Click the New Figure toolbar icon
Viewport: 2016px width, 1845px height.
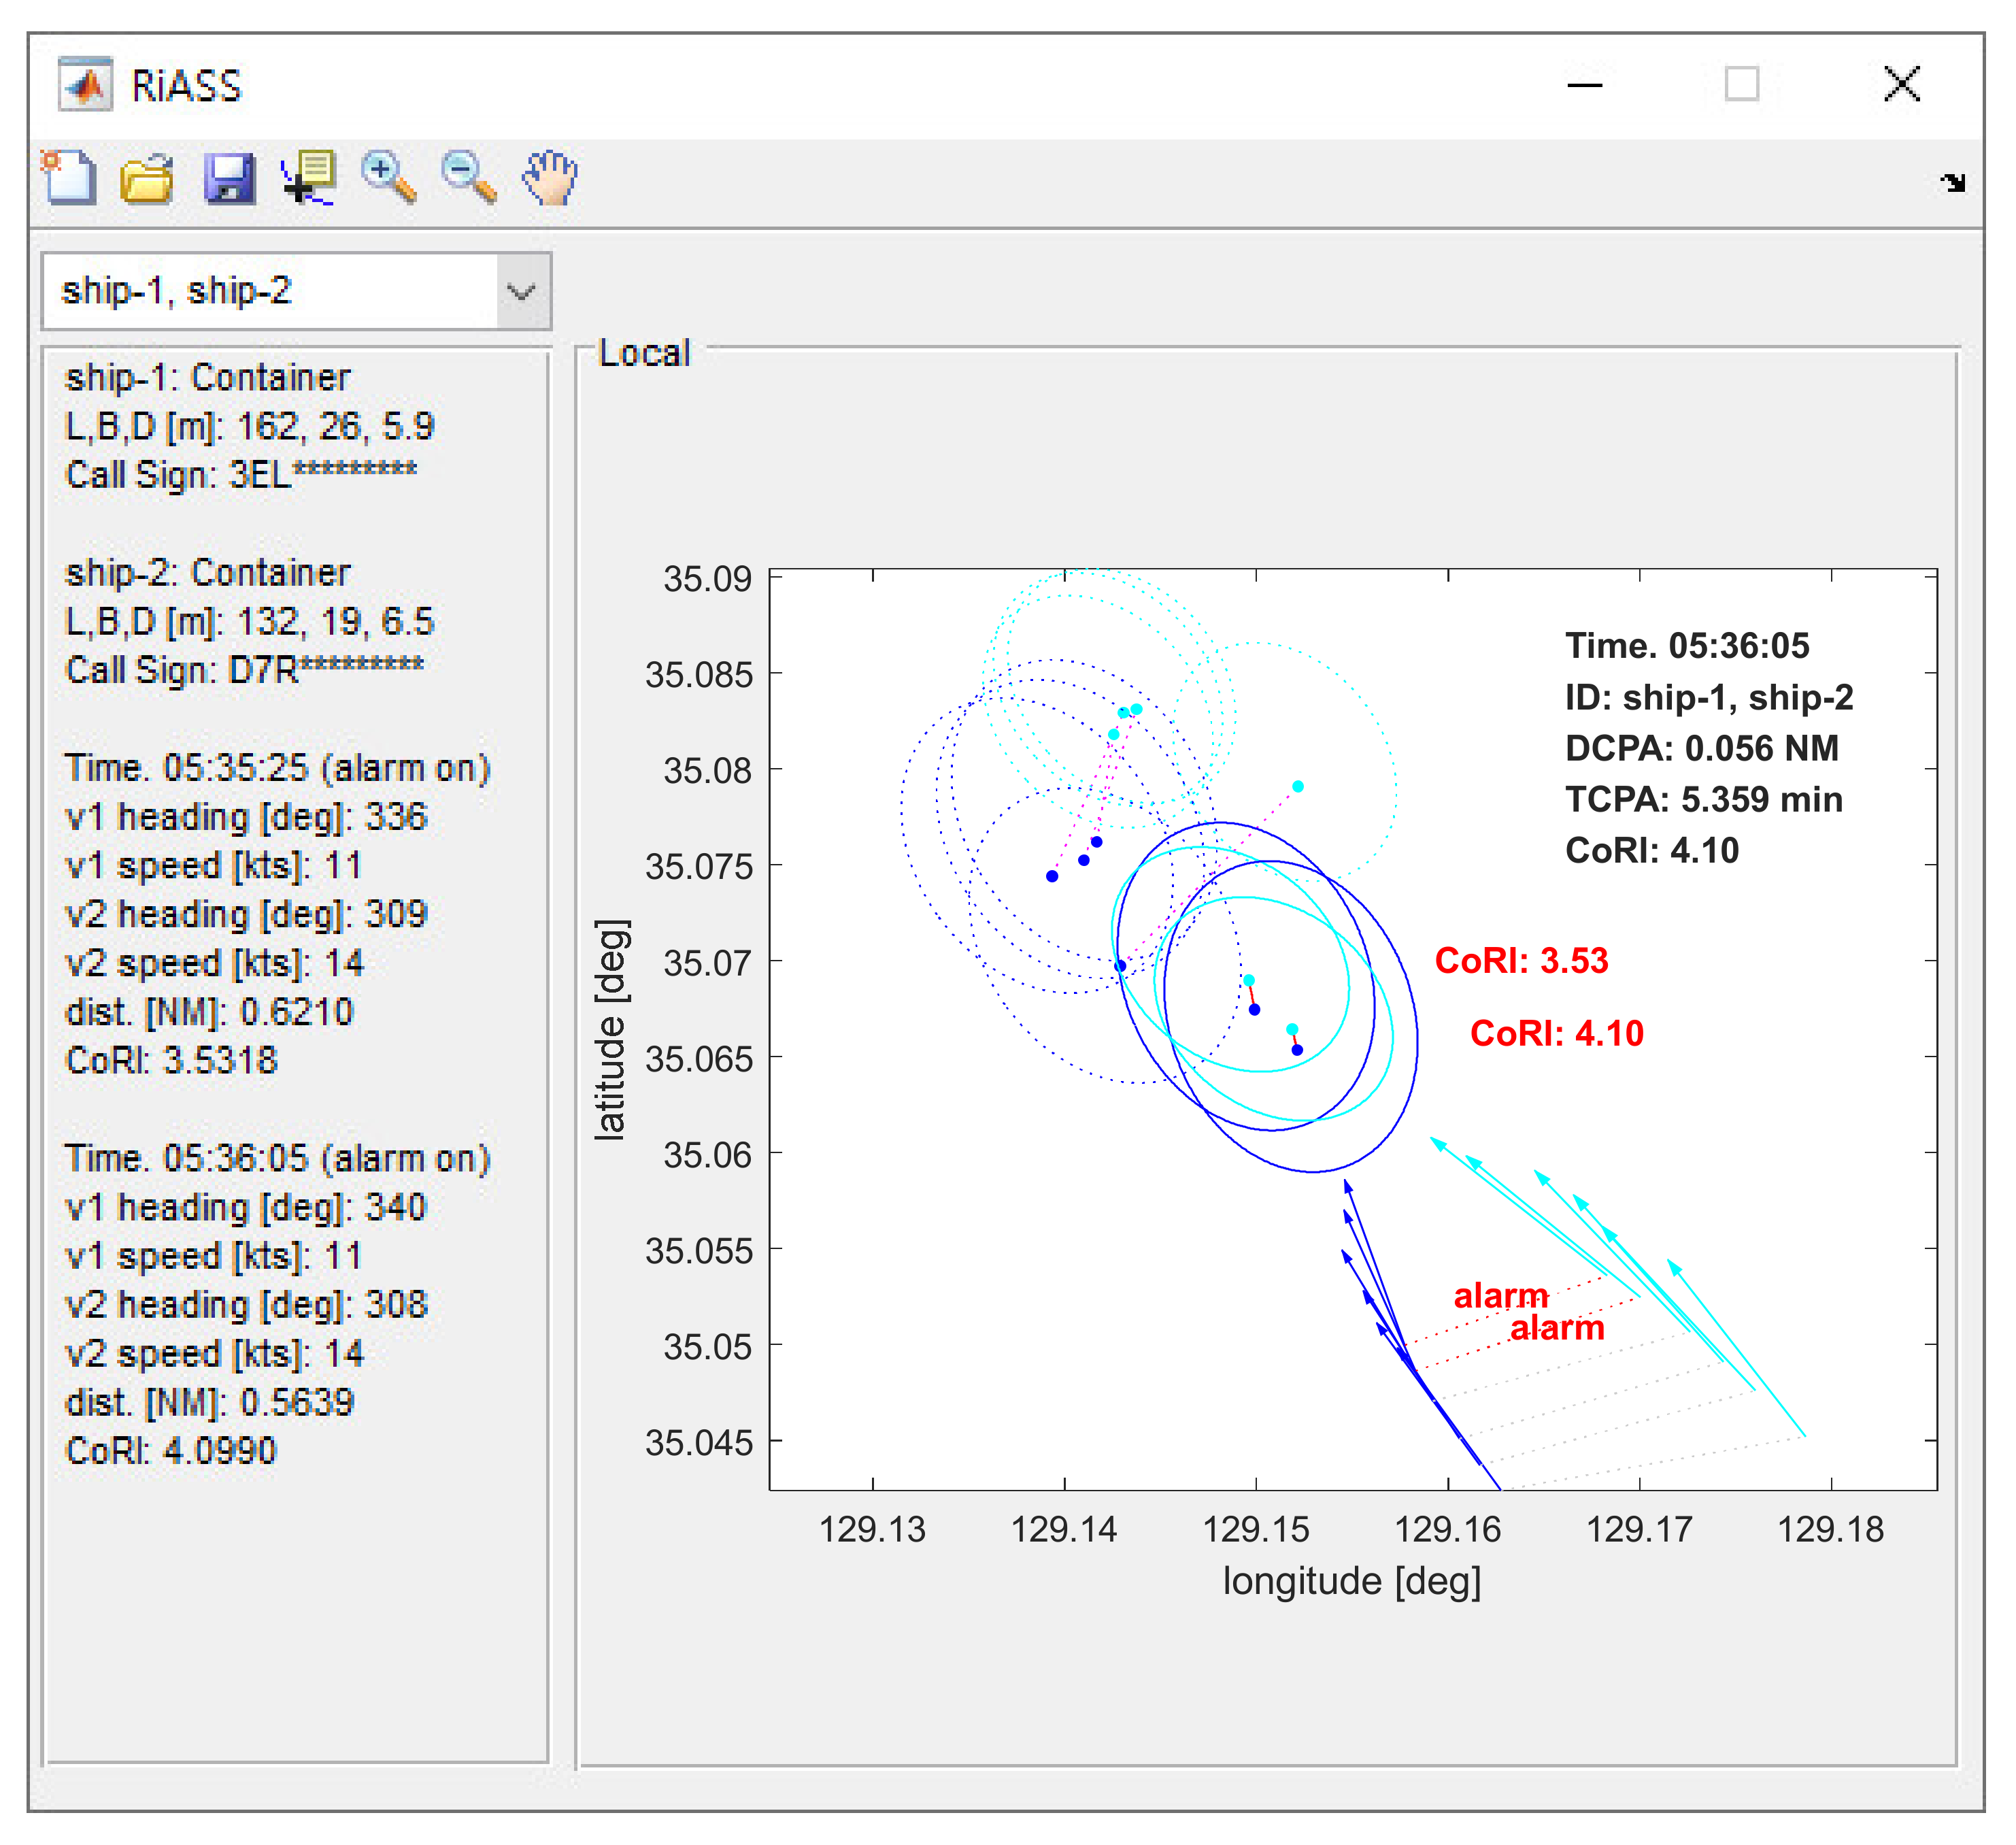69,178
